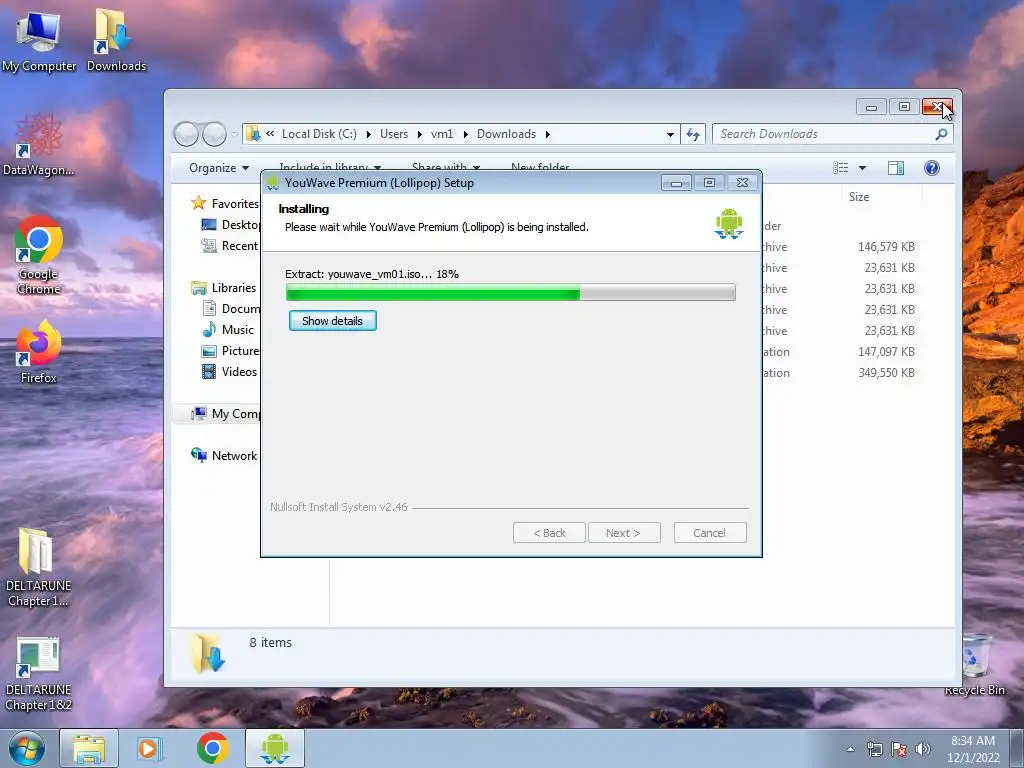Launch Firefox from the desktop

39,353
